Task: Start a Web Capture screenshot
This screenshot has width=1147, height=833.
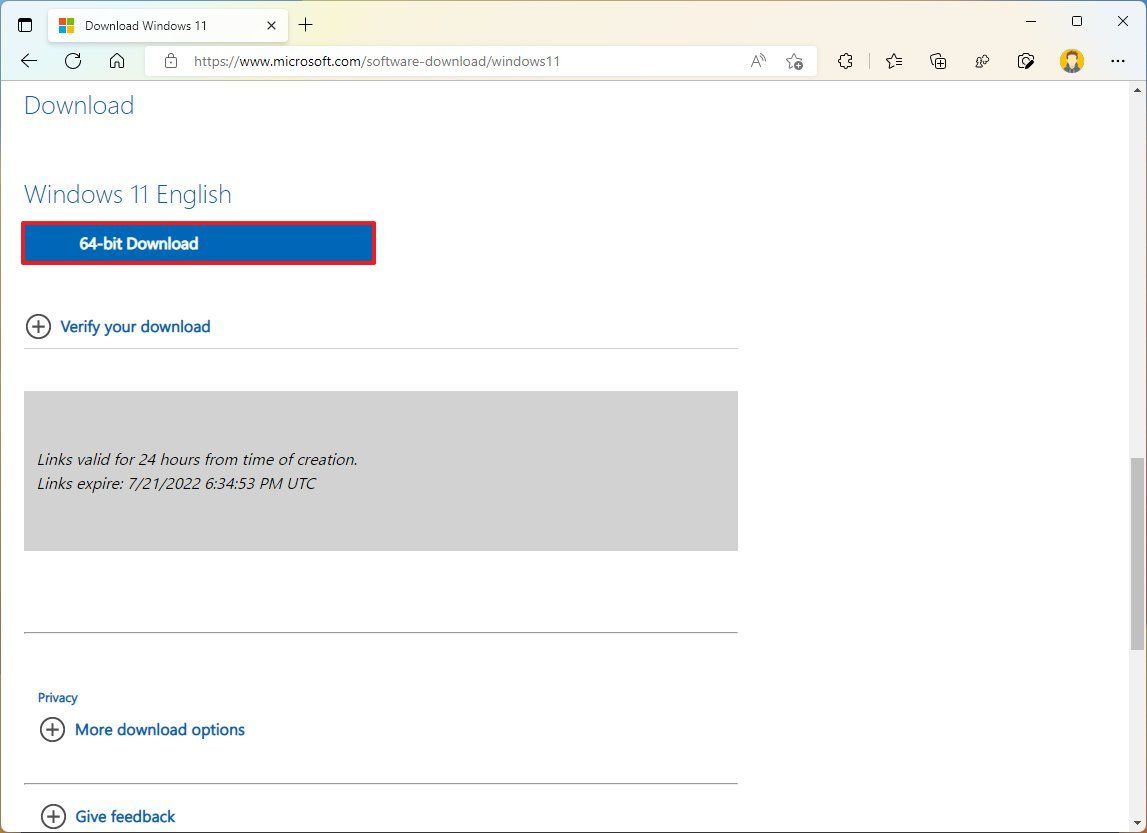Action: (x=1026, y=61)
